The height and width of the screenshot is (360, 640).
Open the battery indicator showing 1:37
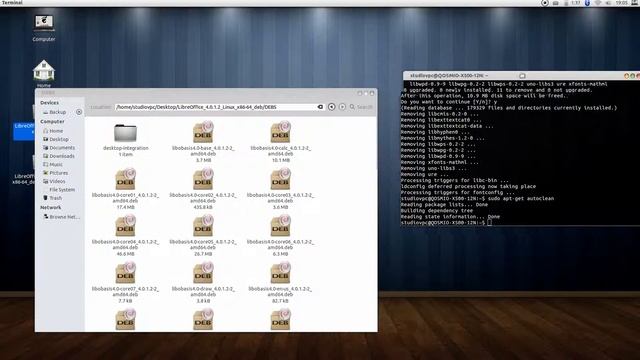(572, 3)
